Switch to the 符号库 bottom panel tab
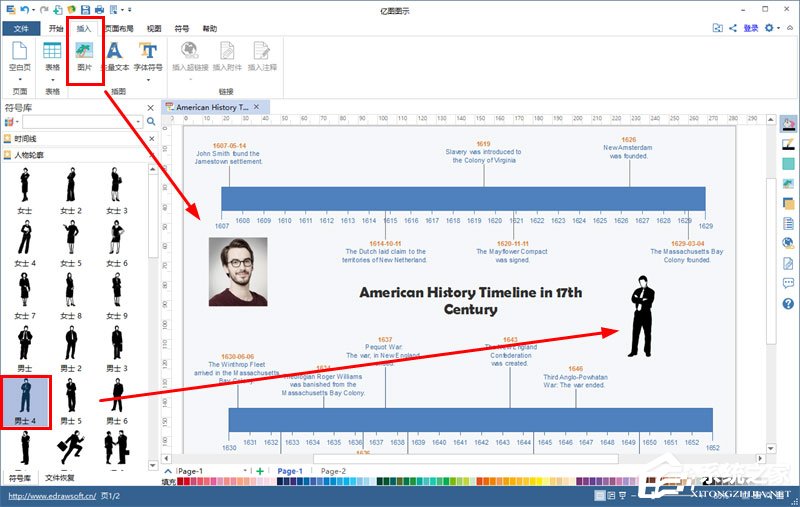800x507 pixels. pos(20,478)
